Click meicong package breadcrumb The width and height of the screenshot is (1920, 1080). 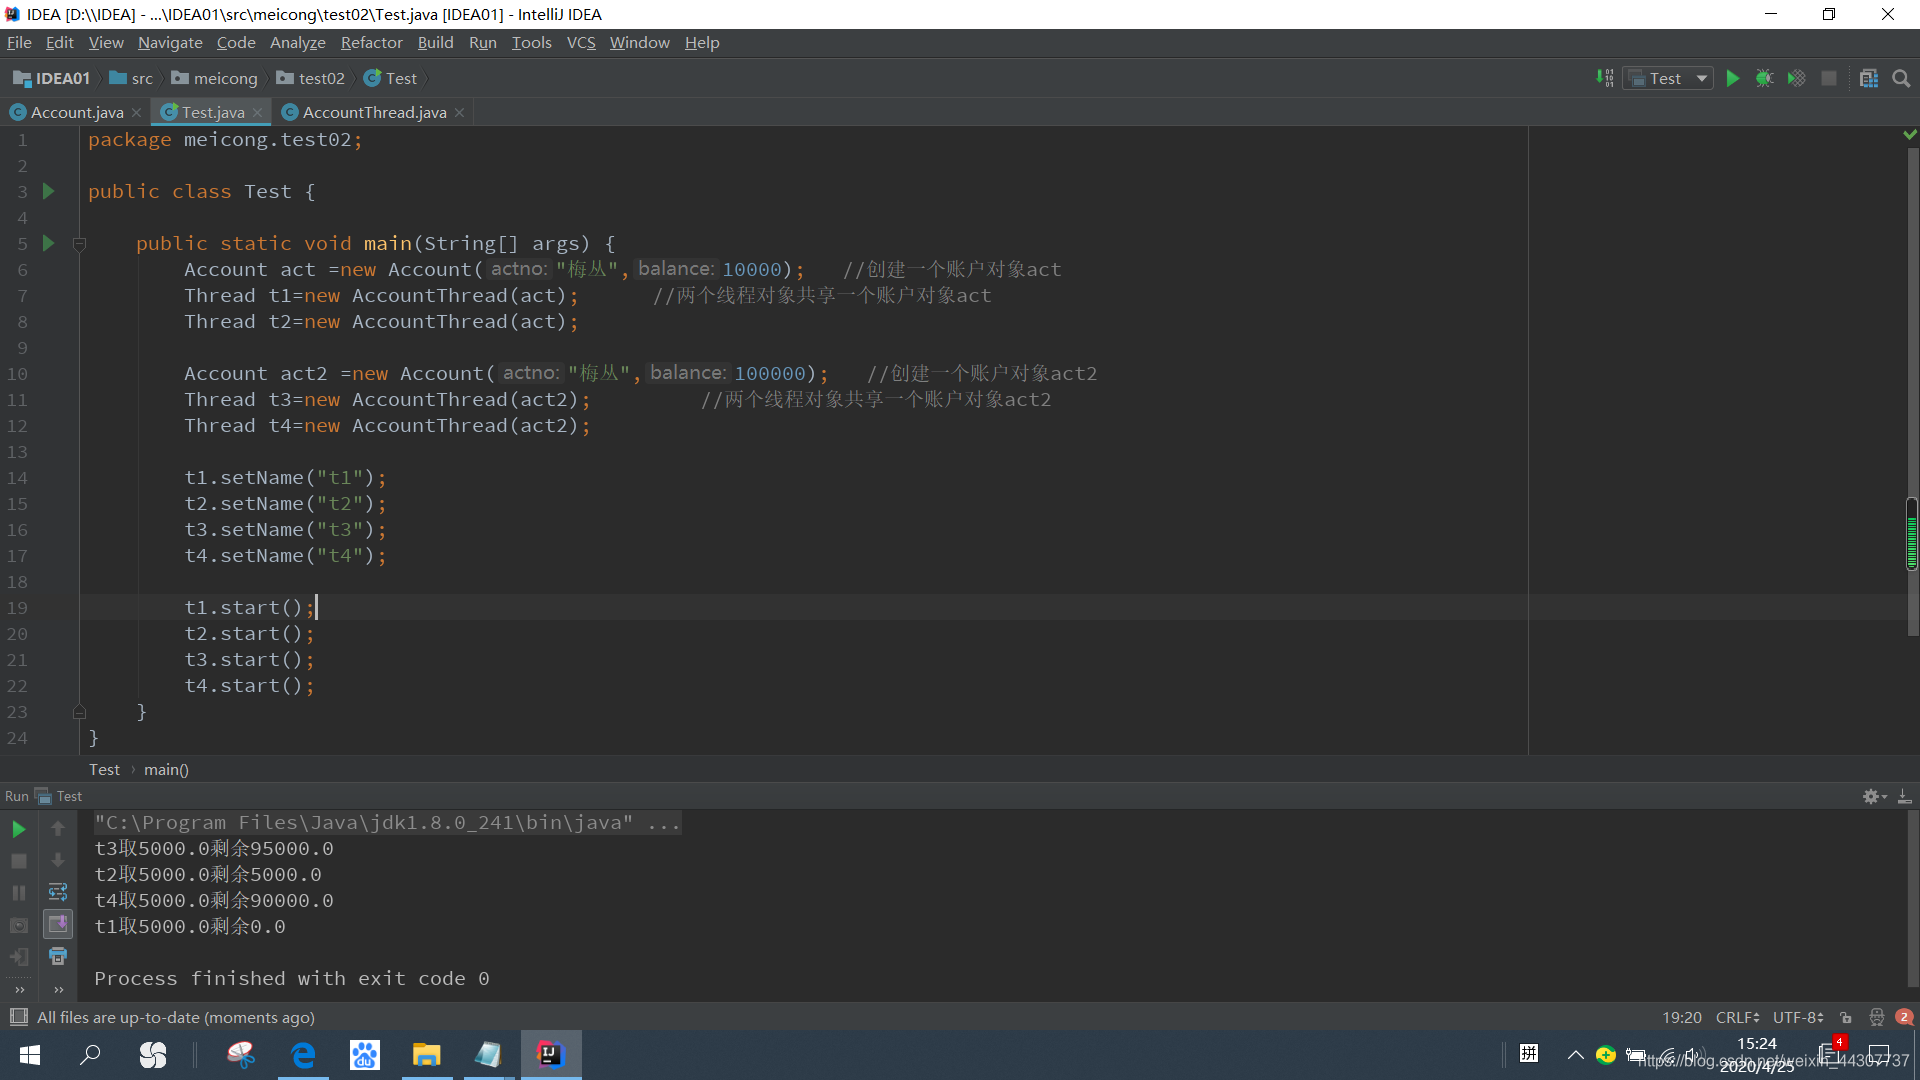tap(215, 78)
